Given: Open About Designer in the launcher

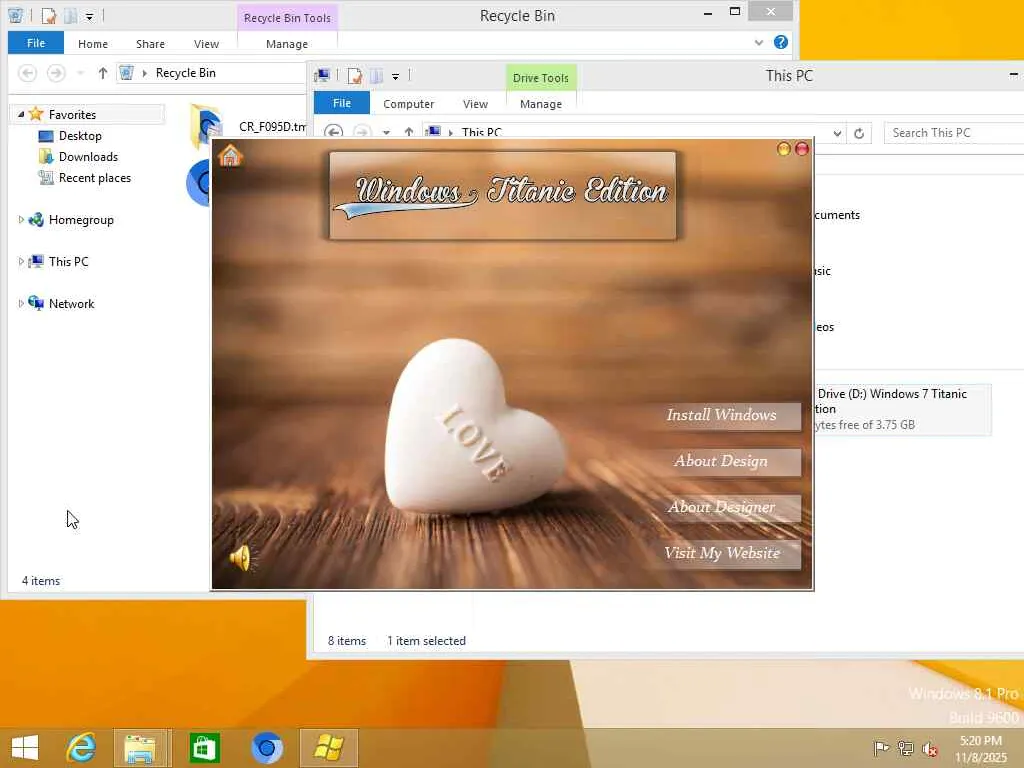Looking at the screenshot, I should [721, 507].
